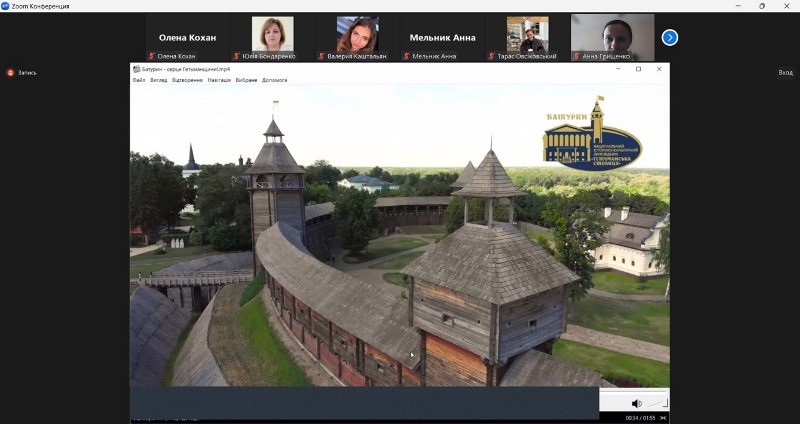800x424 pixels.
Task: Click the Zoom Конференция window title
Action: pyautogui.click(x=40, y=6)
